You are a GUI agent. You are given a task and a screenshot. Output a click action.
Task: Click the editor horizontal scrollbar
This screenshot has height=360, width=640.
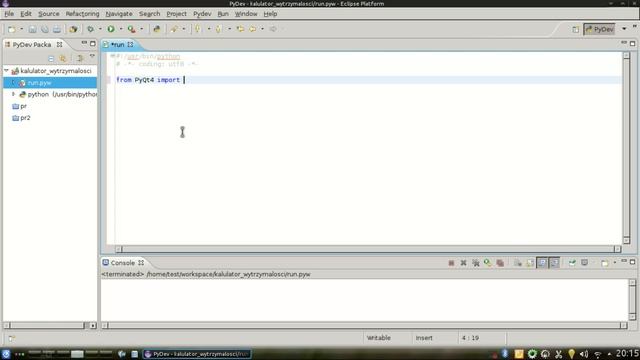coord(368,249)
